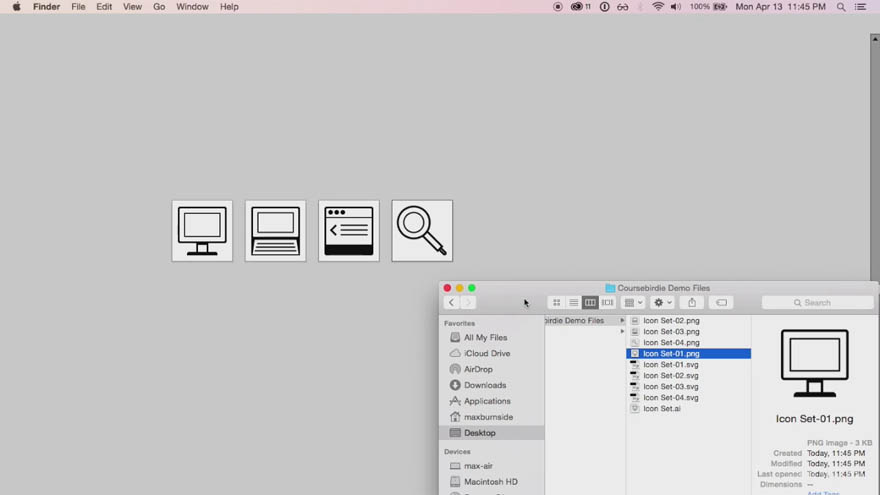Open the View menu

coord(132,7)
